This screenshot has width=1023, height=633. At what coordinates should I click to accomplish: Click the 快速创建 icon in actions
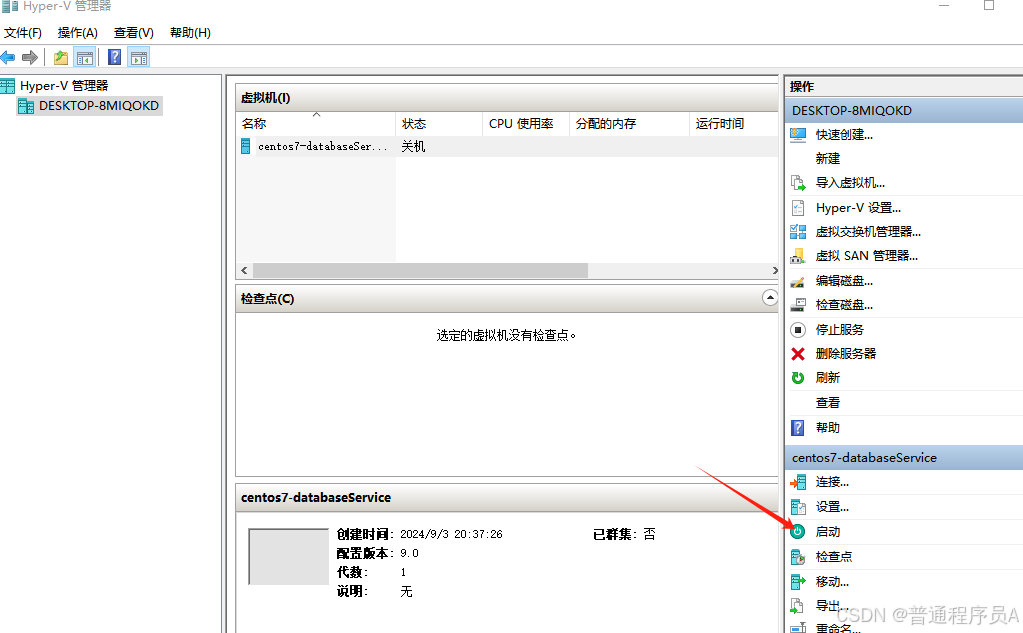tap(798, 134)
